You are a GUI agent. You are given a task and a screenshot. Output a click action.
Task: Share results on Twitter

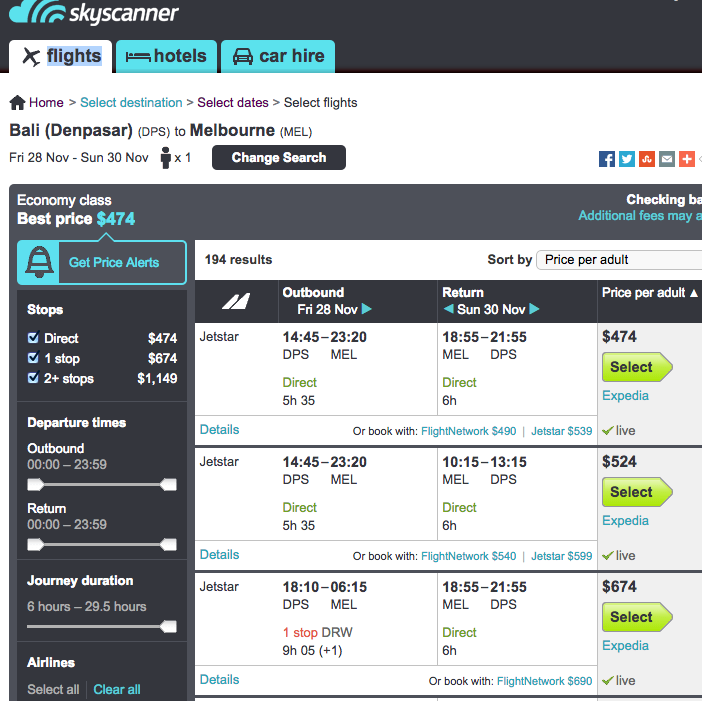[627, 159]
